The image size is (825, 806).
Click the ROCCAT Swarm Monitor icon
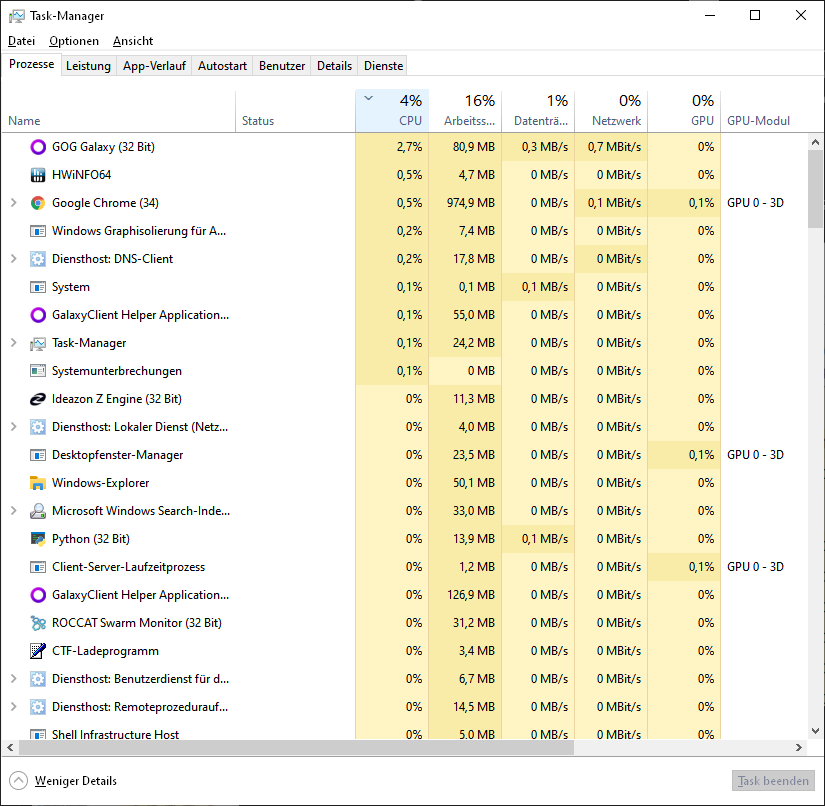tap(38, 623)
